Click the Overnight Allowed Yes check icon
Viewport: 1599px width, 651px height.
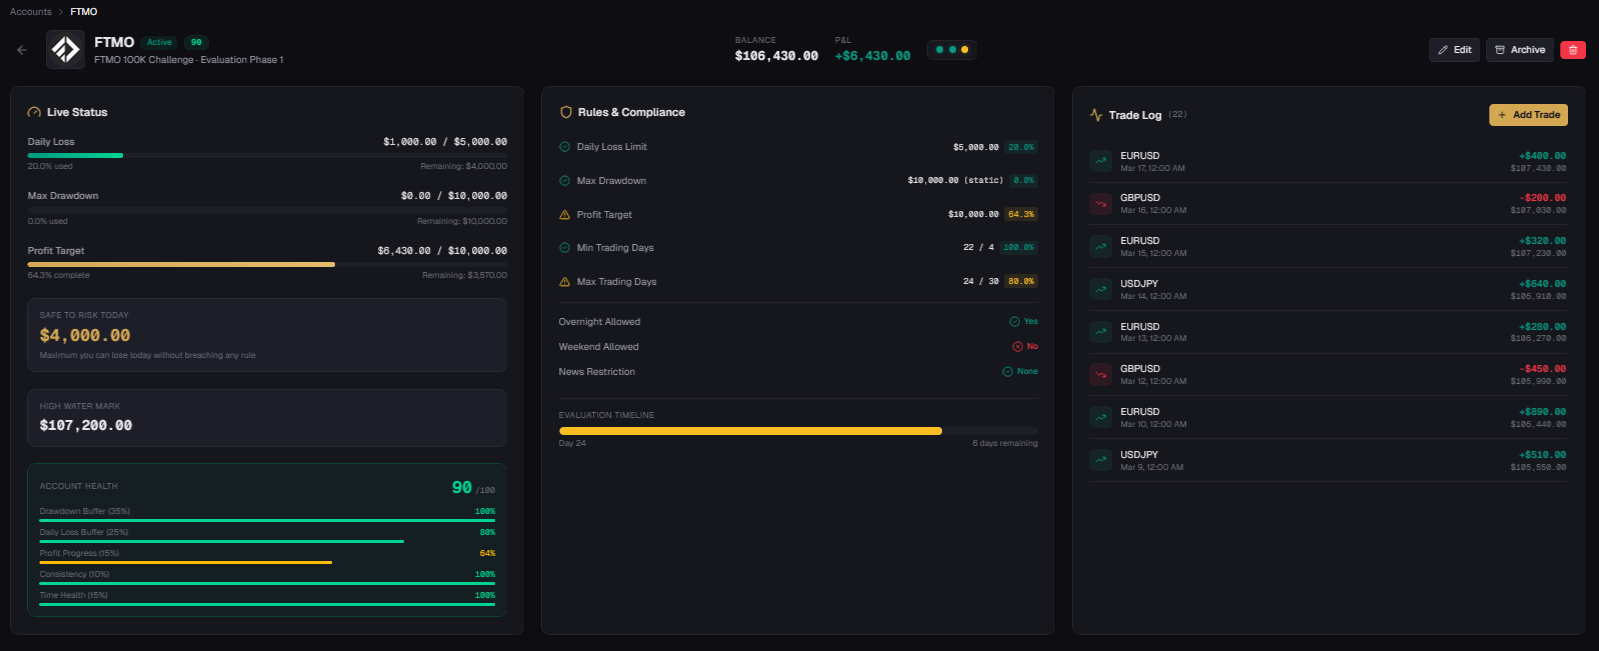[x=1015, y=322]
